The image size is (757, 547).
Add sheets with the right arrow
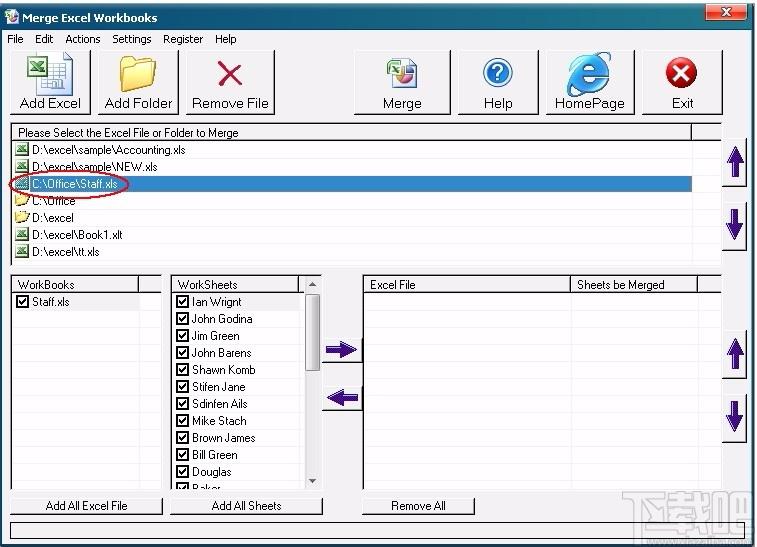(341, 350)
